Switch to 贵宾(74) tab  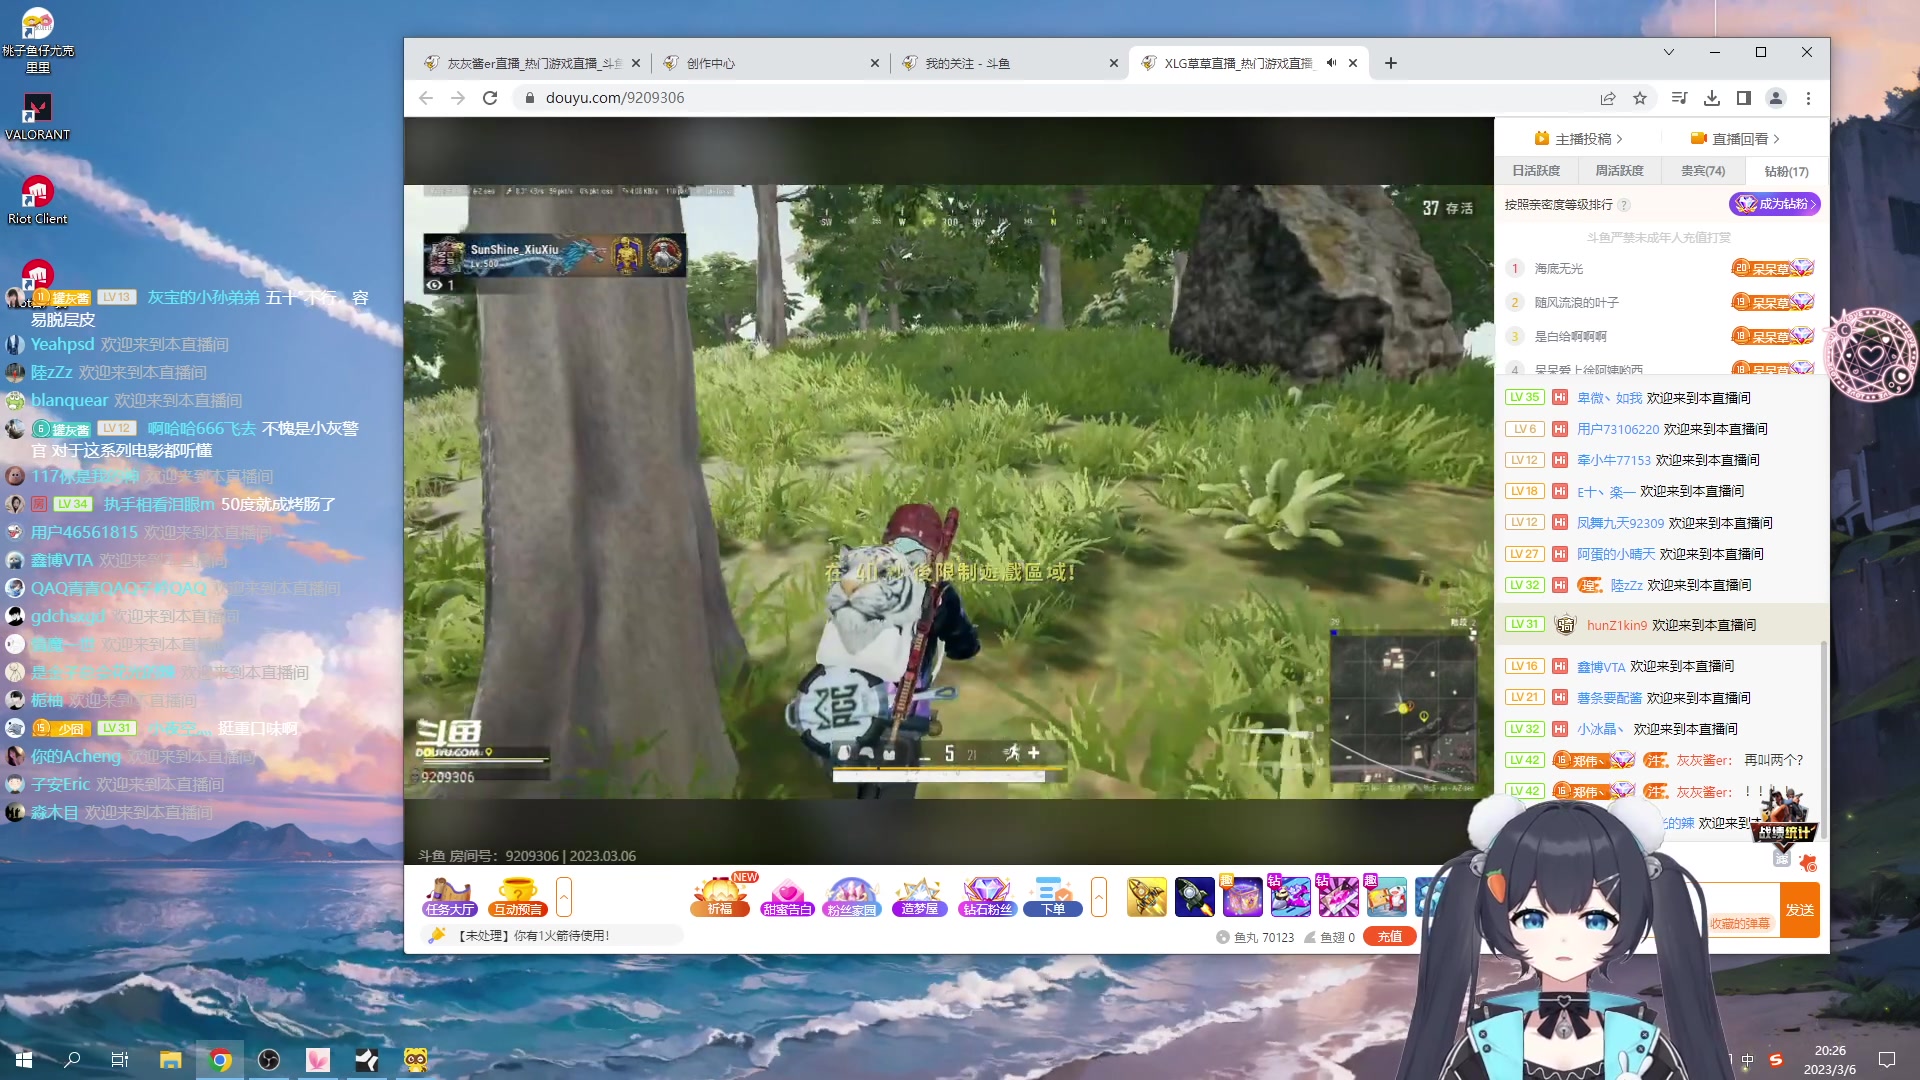click(x=1702, y=171)
